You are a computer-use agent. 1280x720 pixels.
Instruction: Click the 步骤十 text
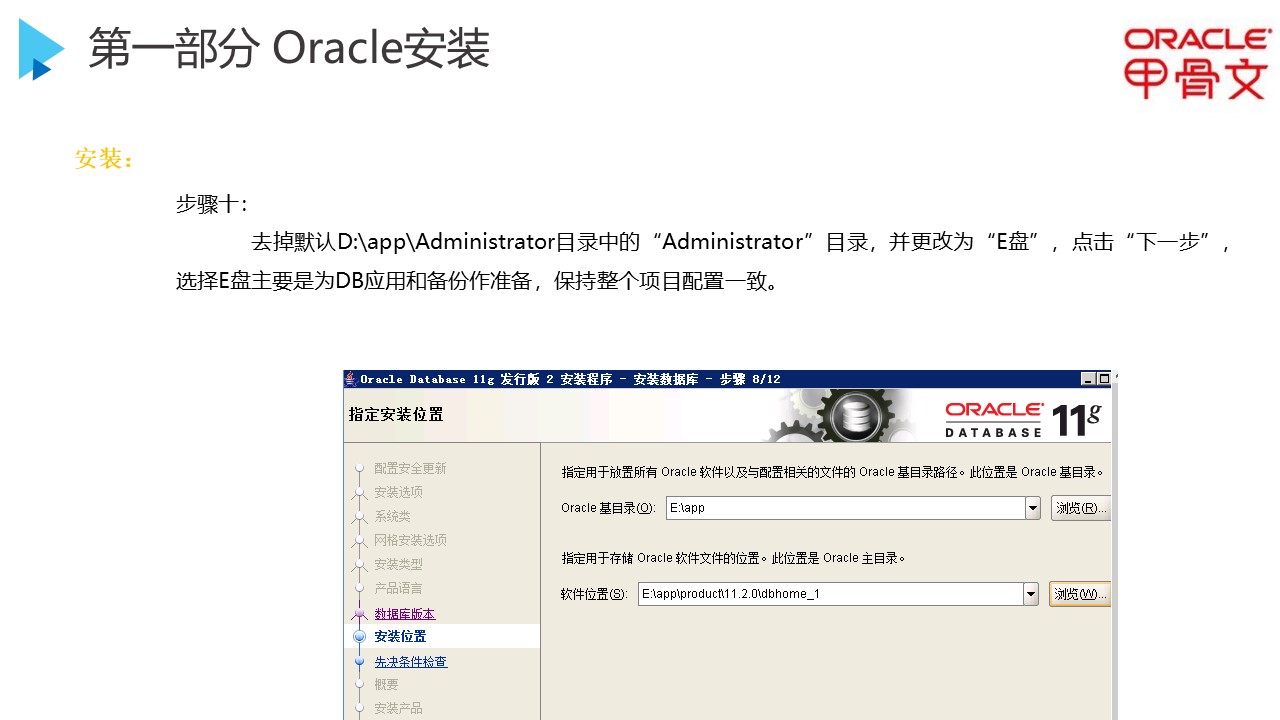[x=211, y=204]
